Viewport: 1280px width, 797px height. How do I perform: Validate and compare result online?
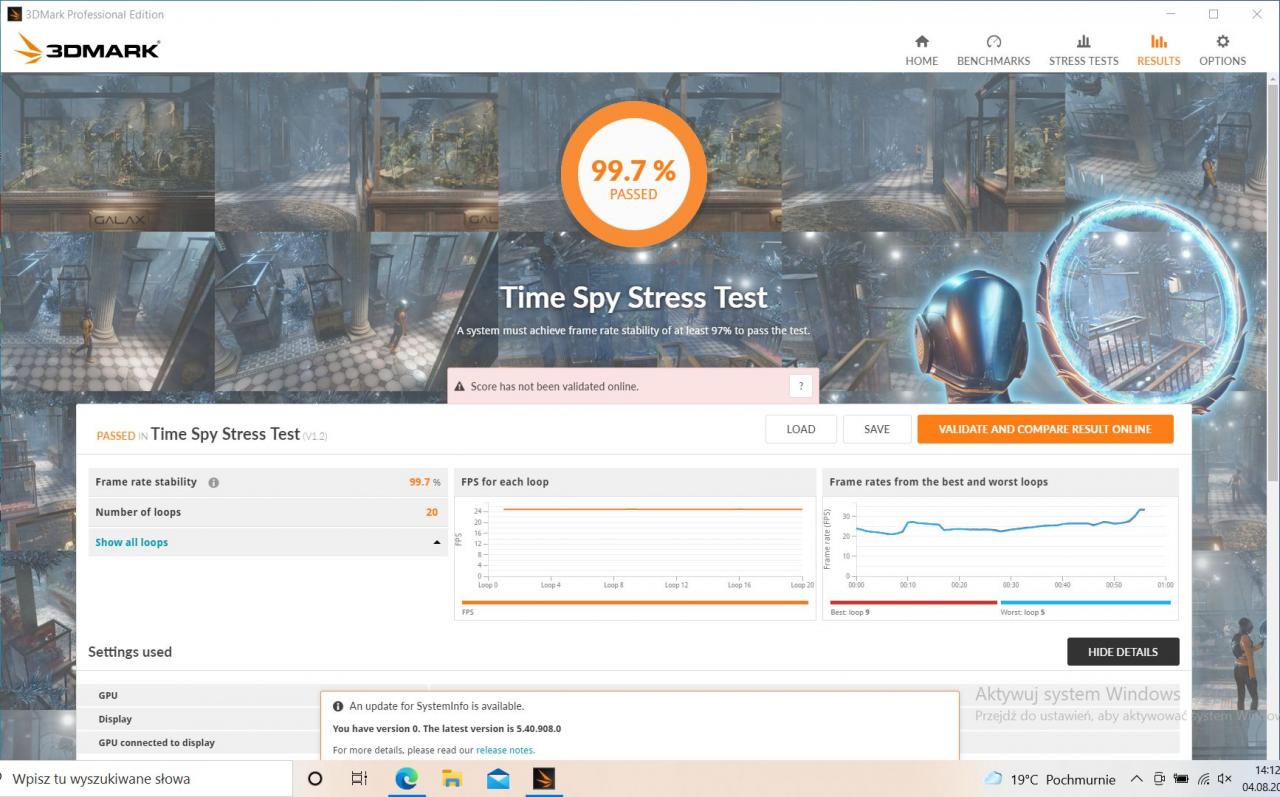tap(1045, 429)
